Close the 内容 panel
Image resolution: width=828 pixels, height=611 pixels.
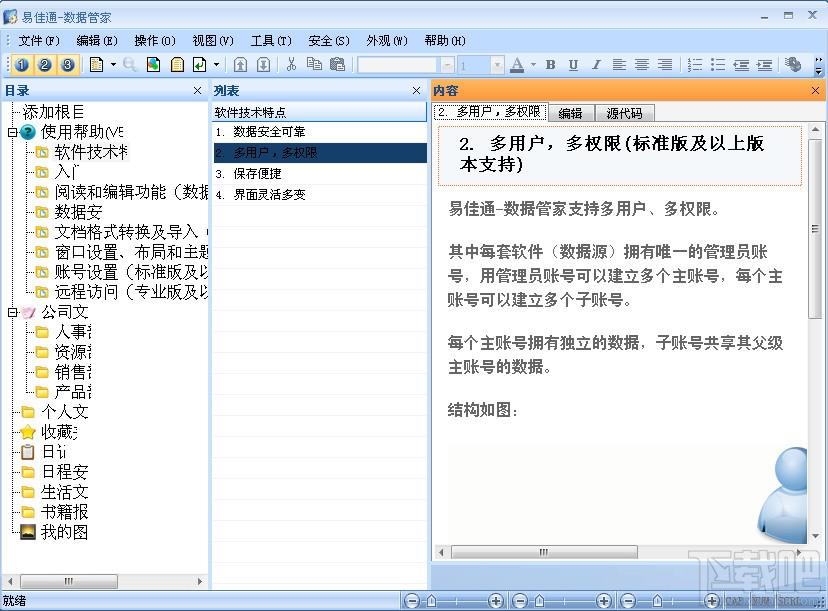click(815, 91)
